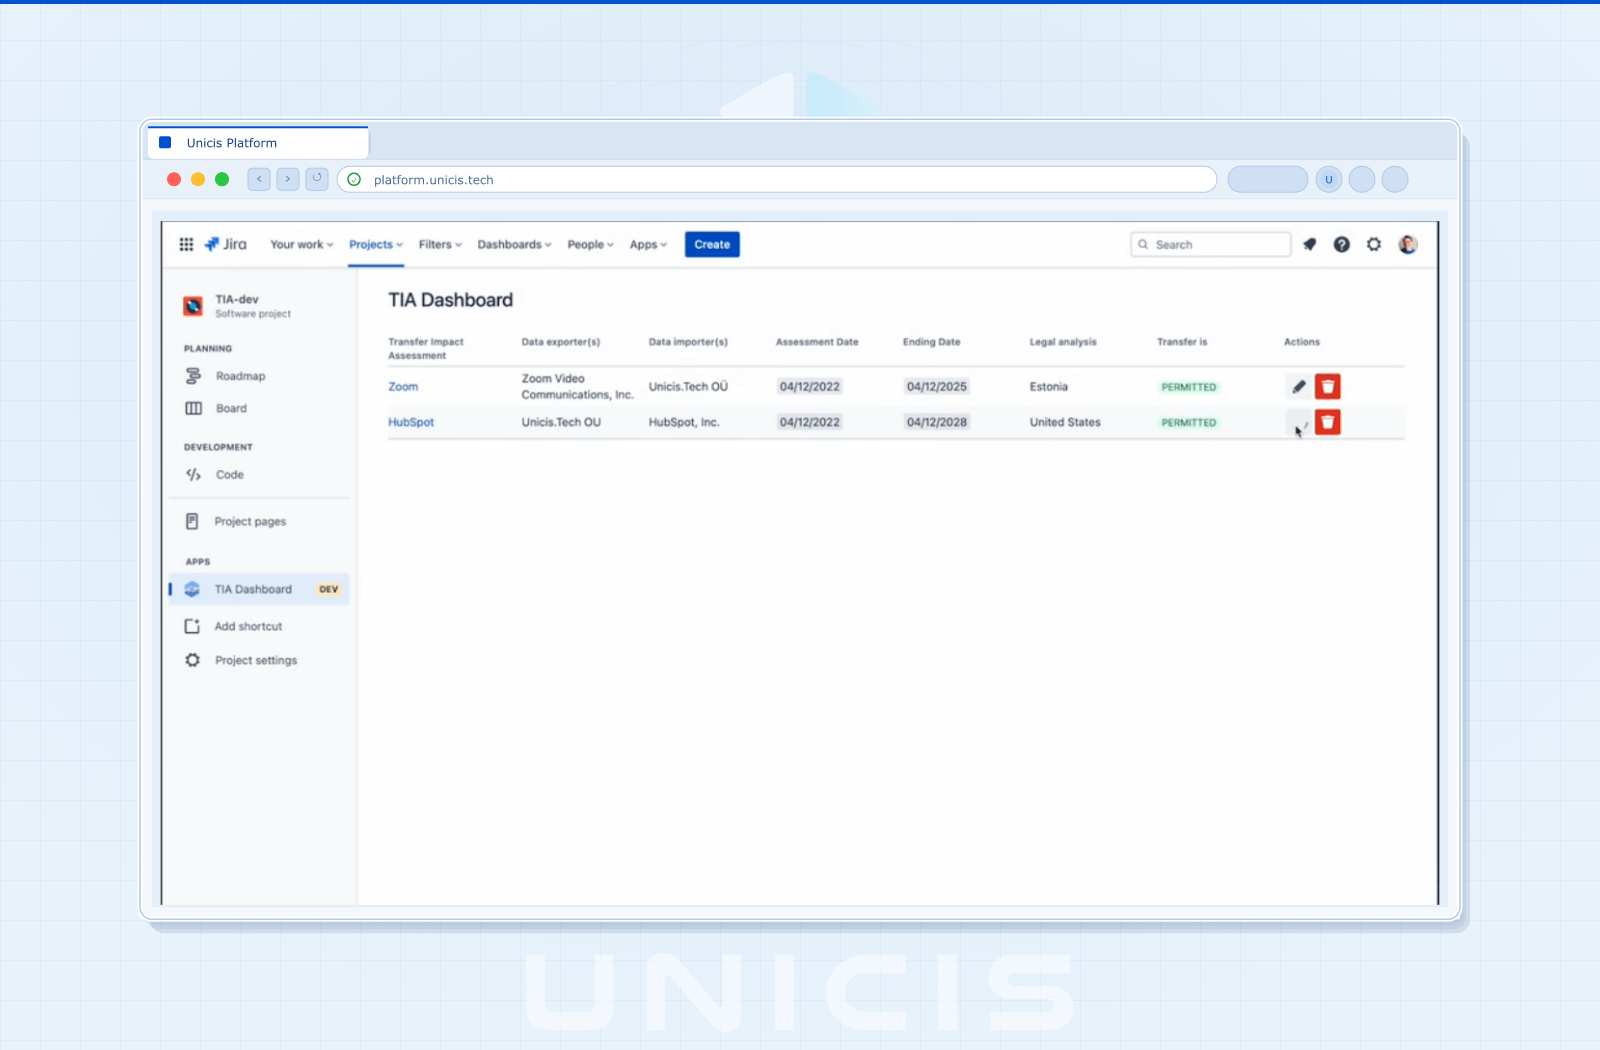This screenshot has height=1050, width=1600.
Task: Edit the Zoom assessment row
Action: pyautogui.click(x=1298, y=386)
